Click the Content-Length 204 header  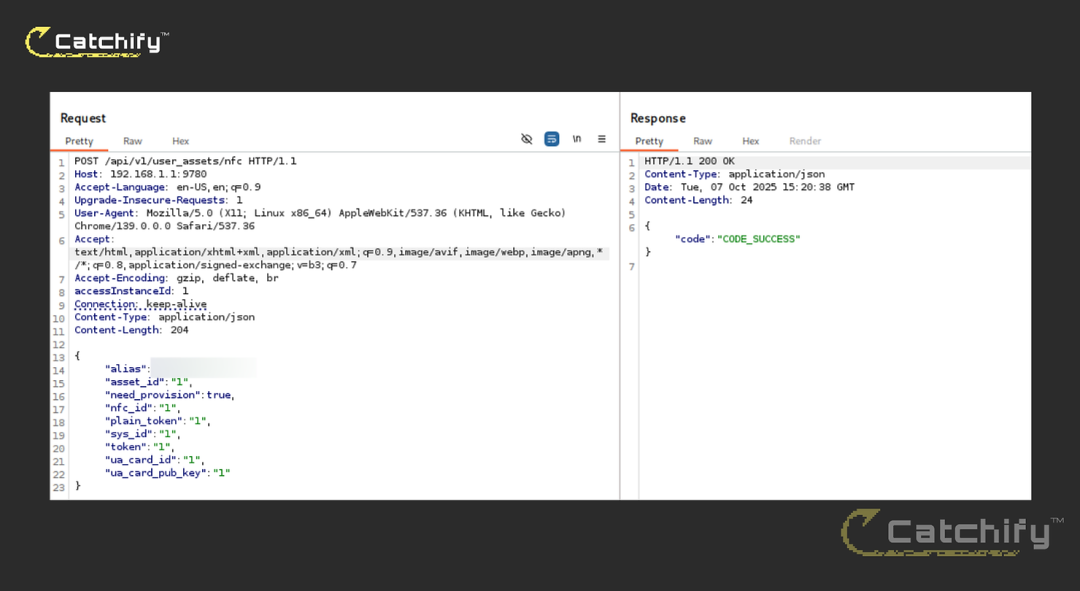pyautogui.click(x=132, y=330)
